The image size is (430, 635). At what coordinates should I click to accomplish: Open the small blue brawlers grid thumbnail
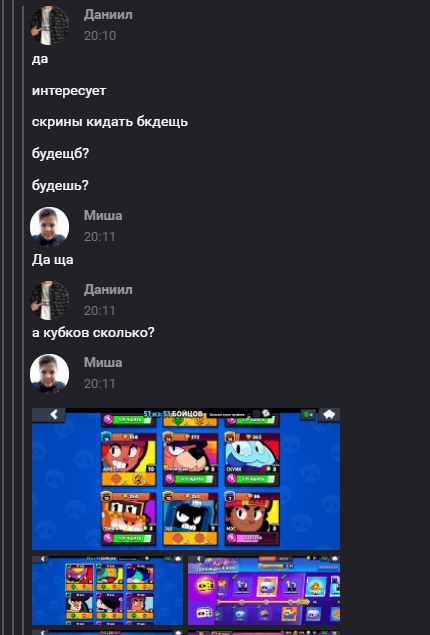[x=107, y=590]
